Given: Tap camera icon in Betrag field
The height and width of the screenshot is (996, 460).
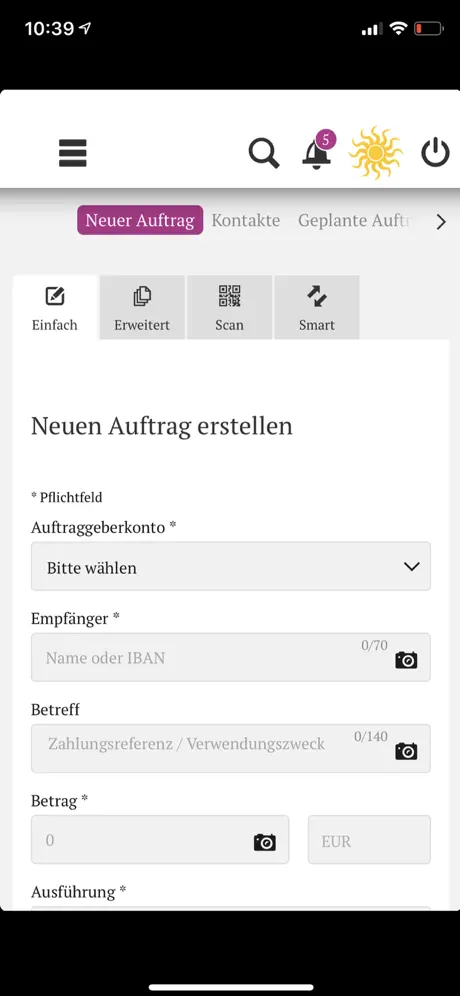Looking at the screenshot, I should tap(265, 842).
